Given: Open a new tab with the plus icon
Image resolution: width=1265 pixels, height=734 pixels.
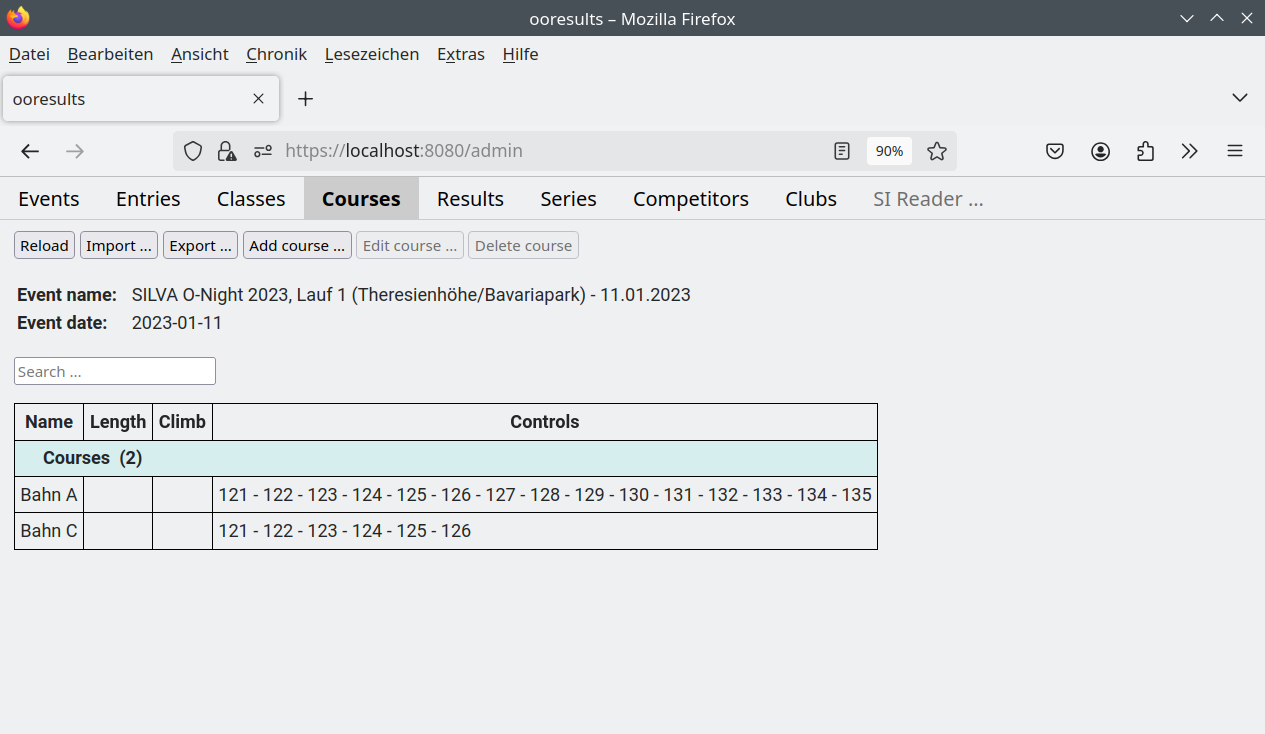Looking at the screenshot, I should (x=306, y=99).
